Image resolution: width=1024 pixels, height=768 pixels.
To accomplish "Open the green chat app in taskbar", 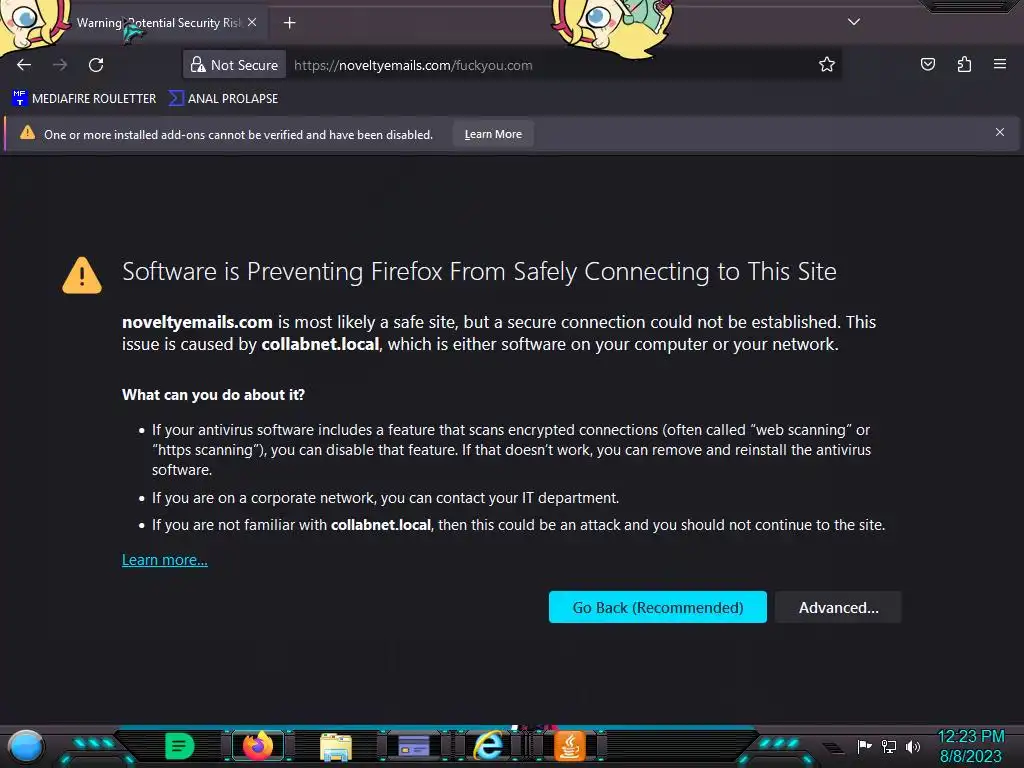I will coord(180,746).
